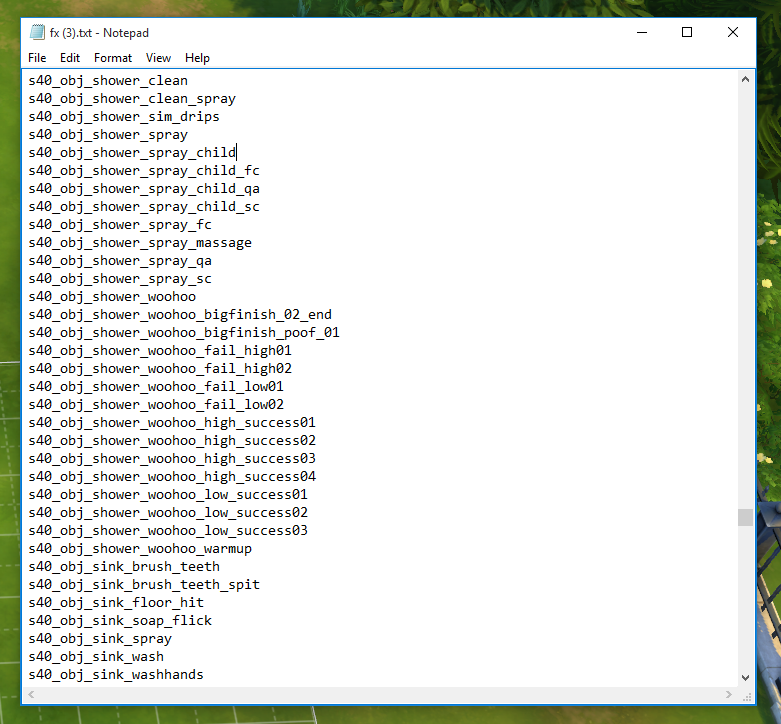Click line s40_obj_shower_woohoo_high_success01

[172, 423]
